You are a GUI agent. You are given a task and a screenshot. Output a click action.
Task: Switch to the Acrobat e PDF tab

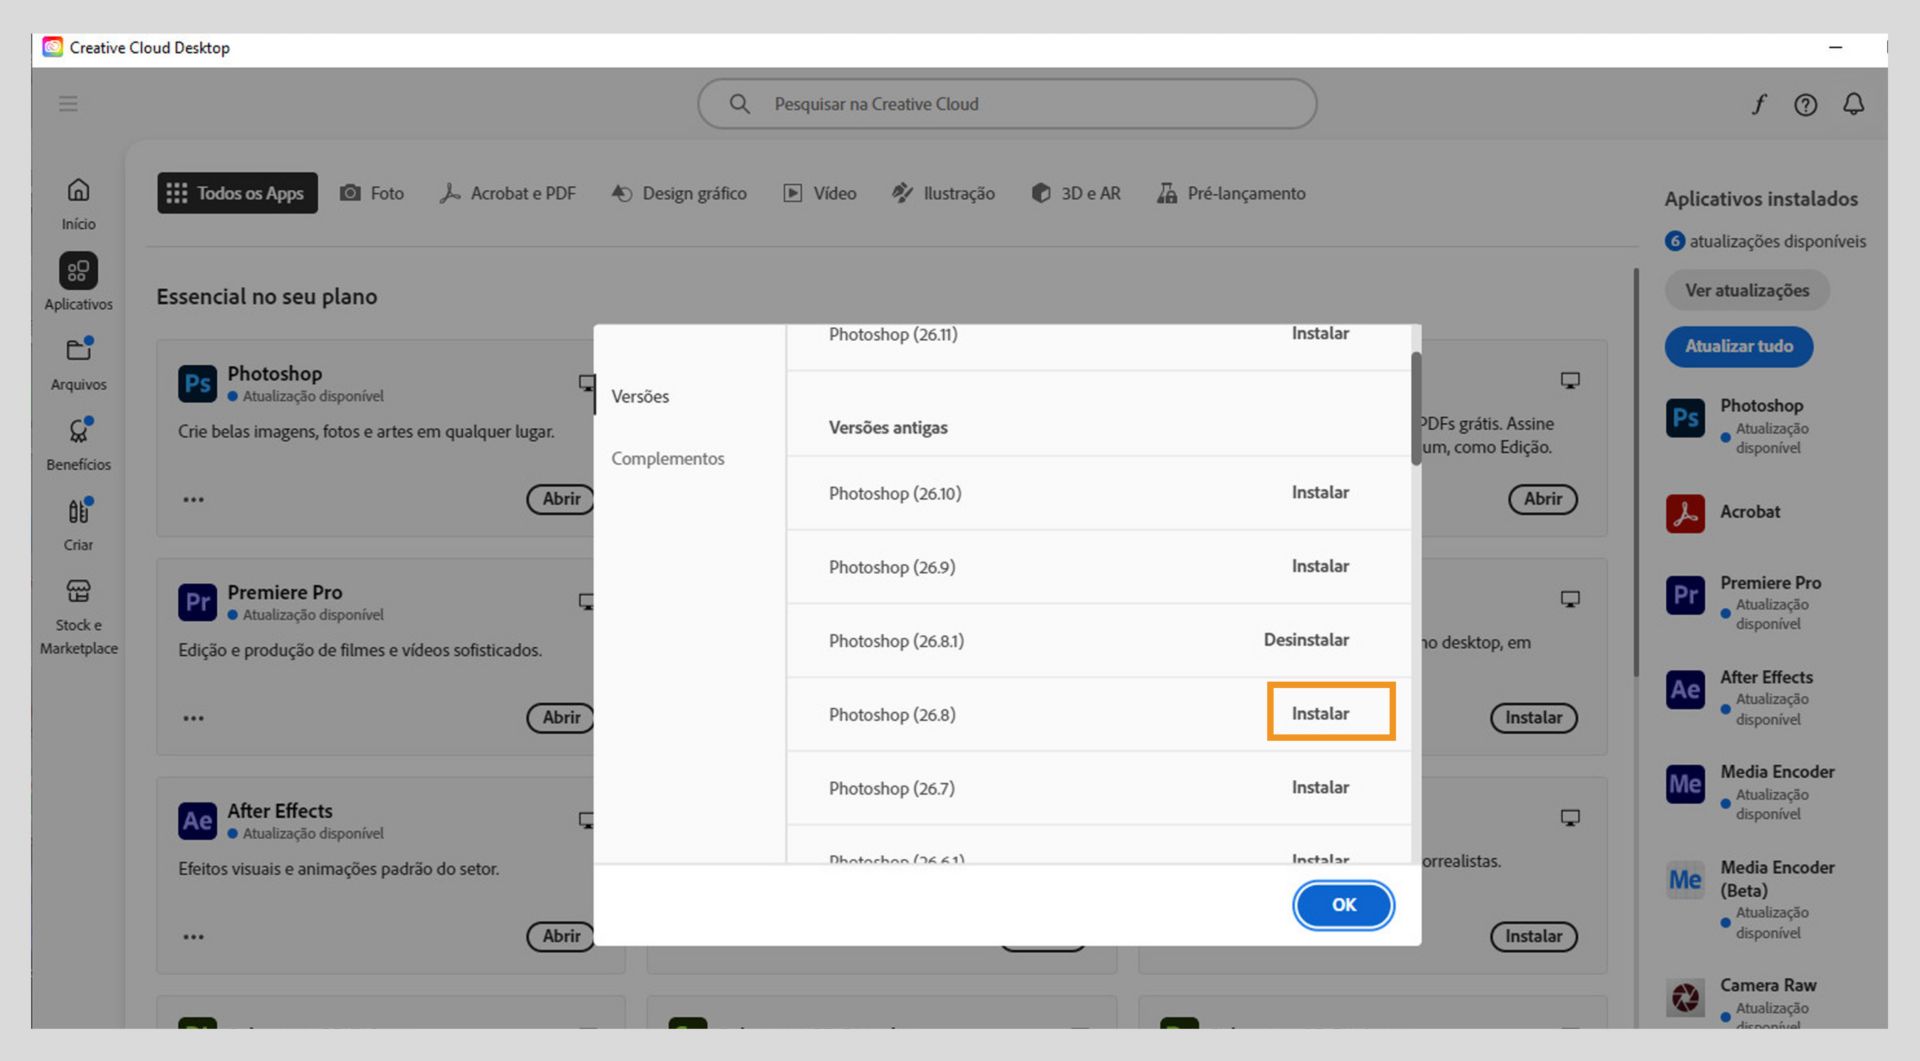pyautogui.click(x=508, y=193)
